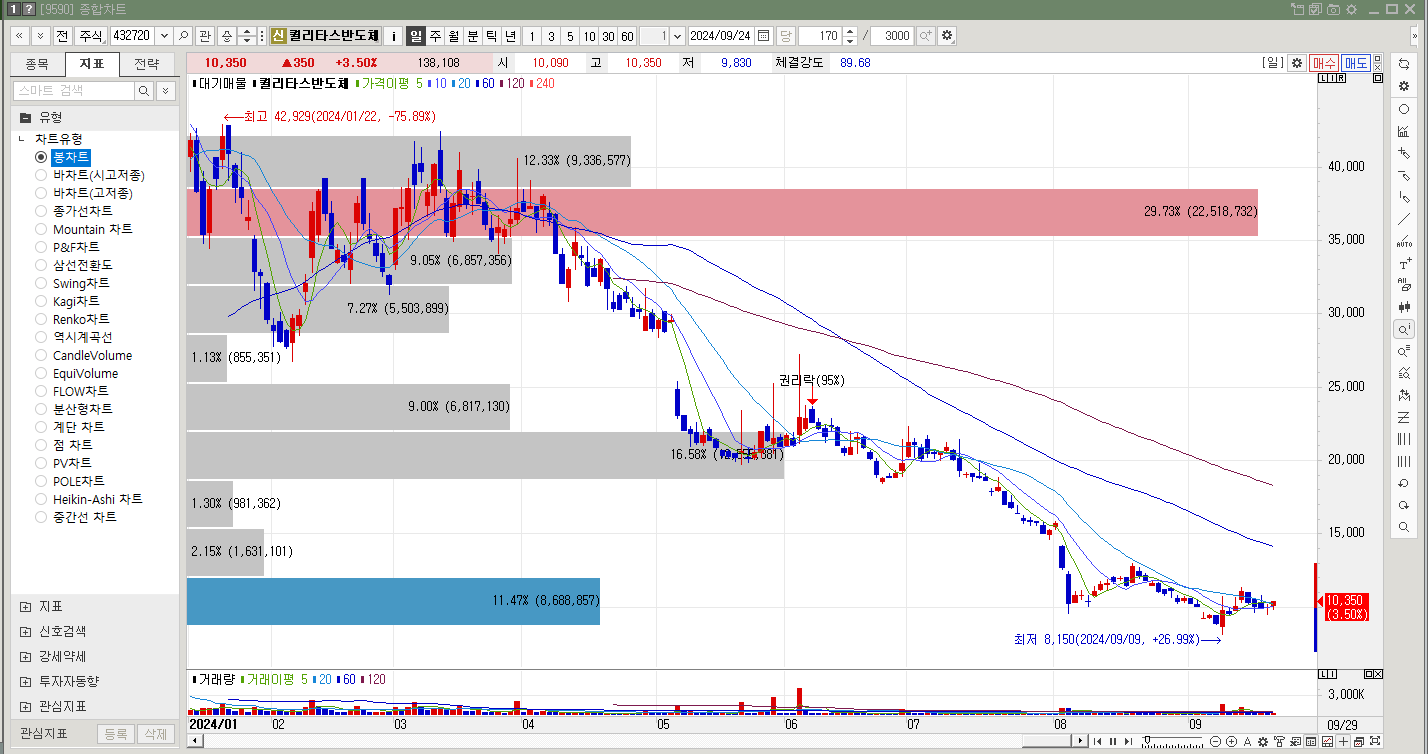Click the 등록 button
The image size is (1428, 754).
click(115, 734)
